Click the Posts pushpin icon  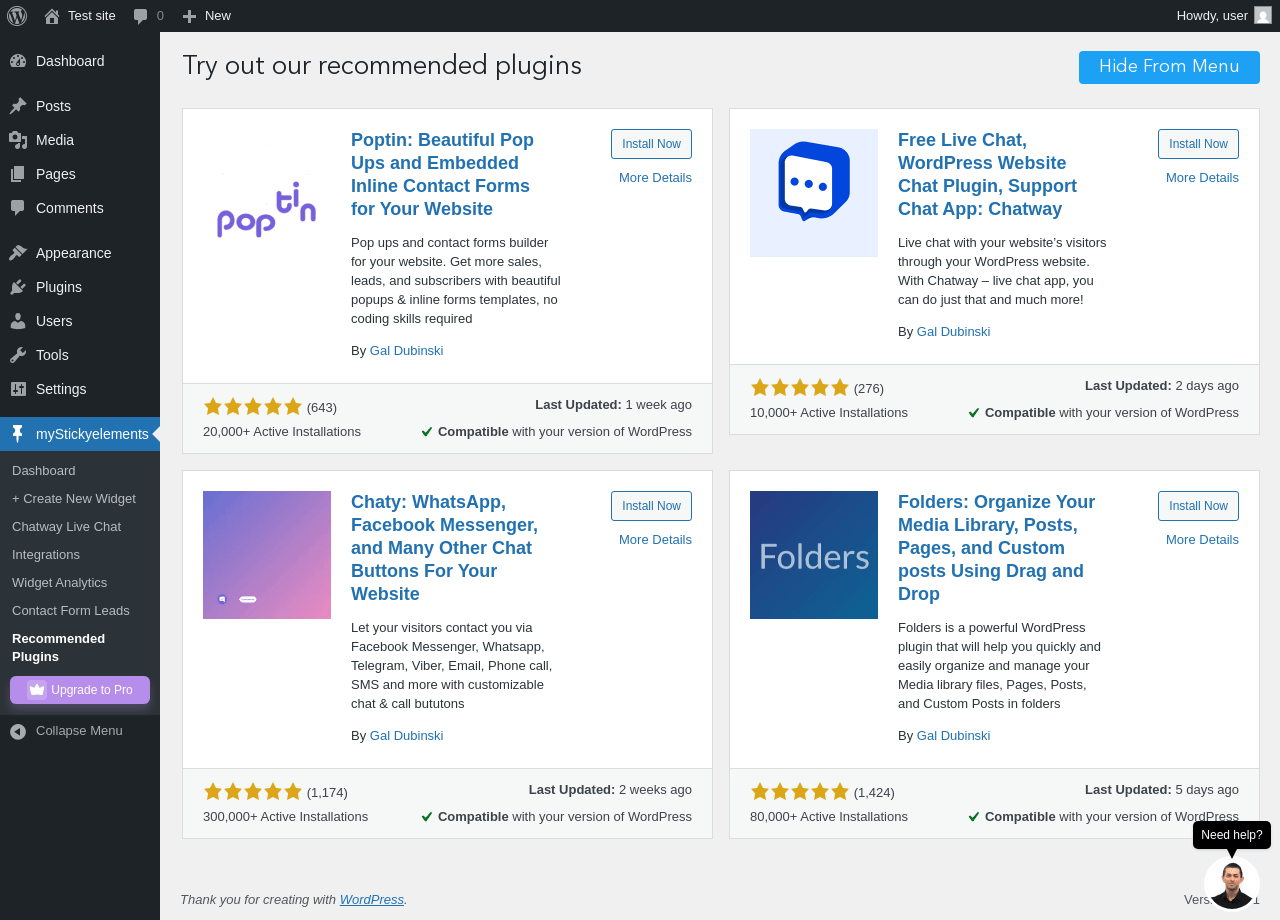click(x=18, y=106)
